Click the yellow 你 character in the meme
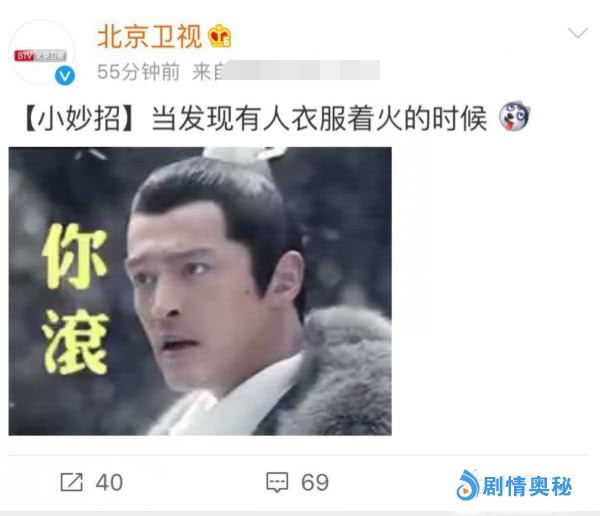This screenshot has height=516, width=600. coord(75,256)
